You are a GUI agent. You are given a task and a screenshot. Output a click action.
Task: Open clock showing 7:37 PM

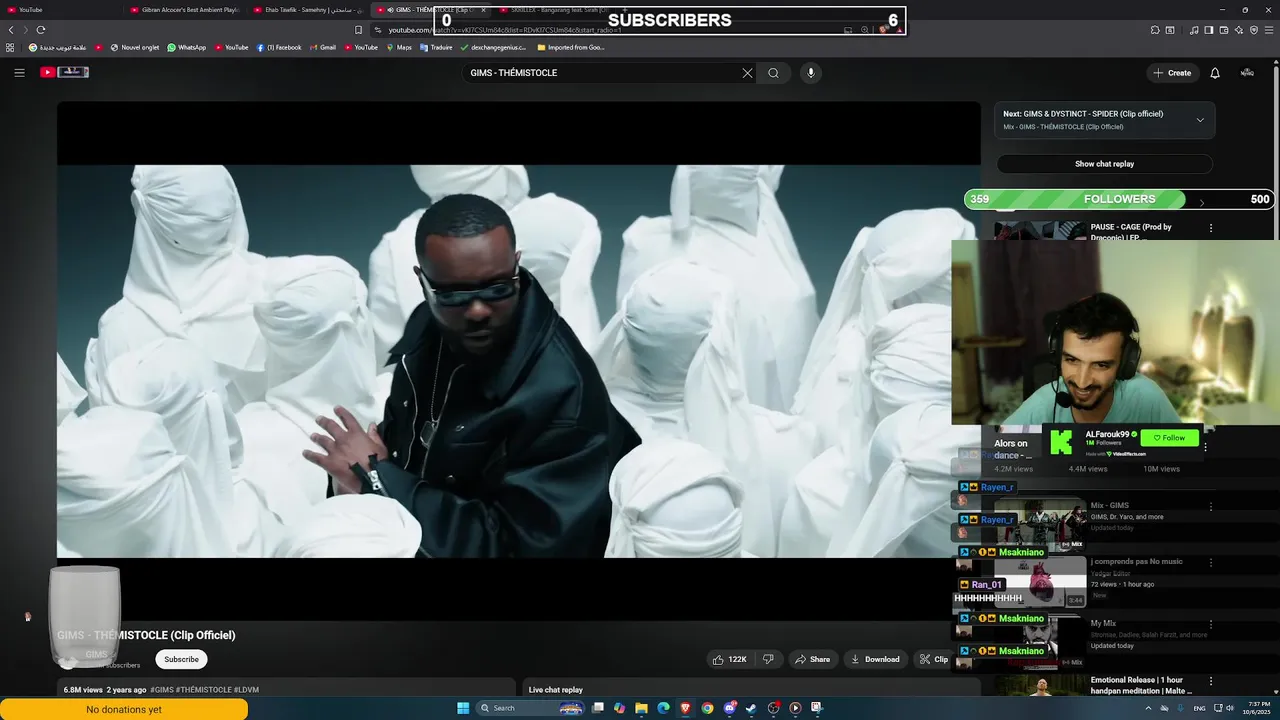1257,708
